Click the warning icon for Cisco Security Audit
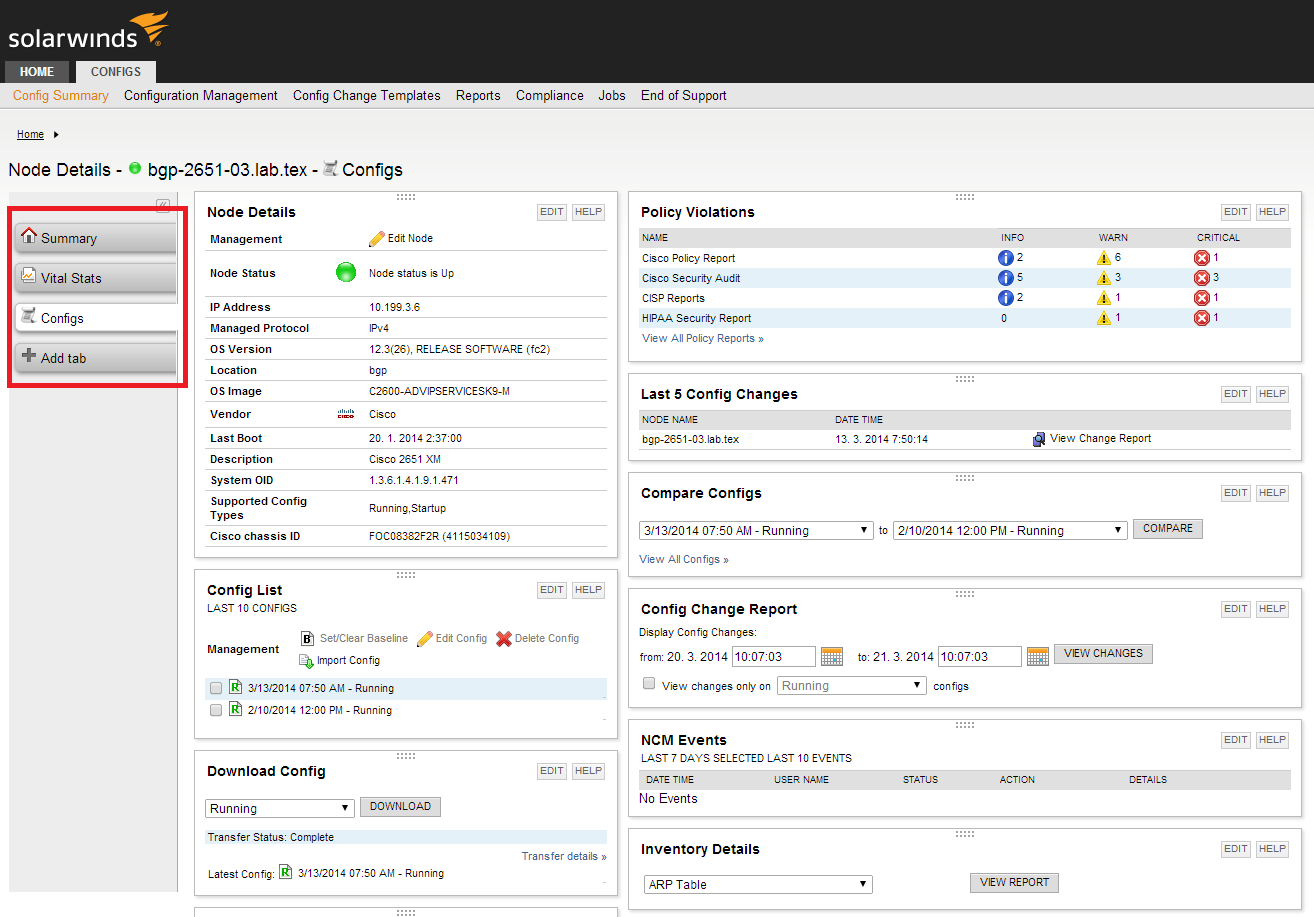This screenshot has width=1314, height=917. [x=1104, y=278]
